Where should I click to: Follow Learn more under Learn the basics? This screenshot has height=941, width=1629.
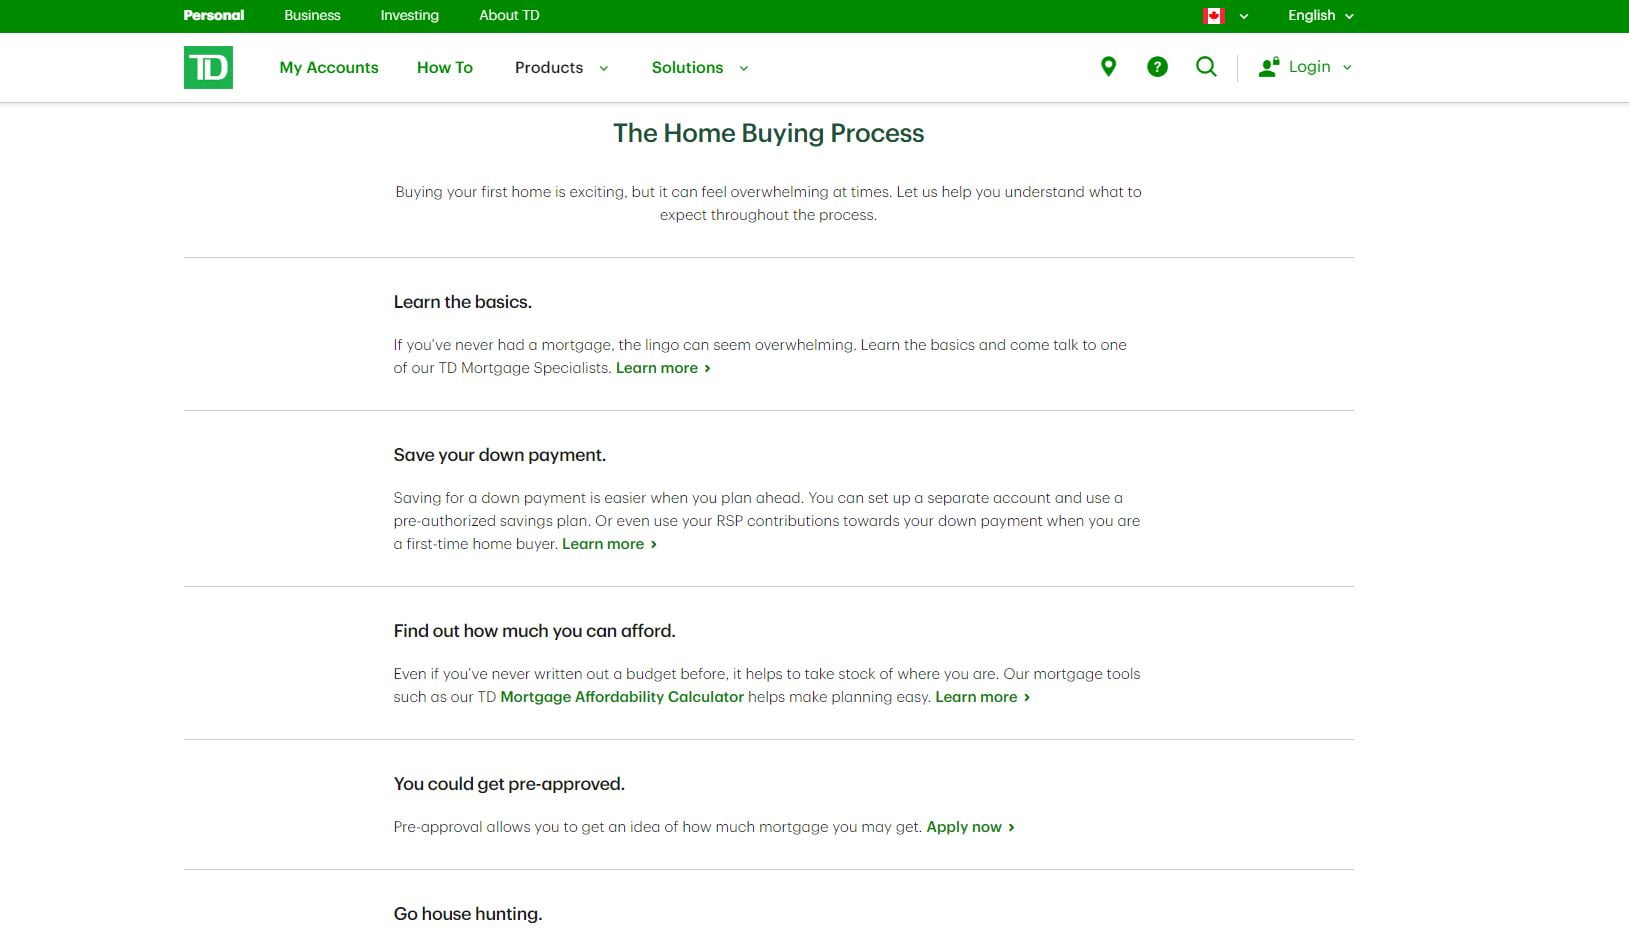(x=663, y=368)
